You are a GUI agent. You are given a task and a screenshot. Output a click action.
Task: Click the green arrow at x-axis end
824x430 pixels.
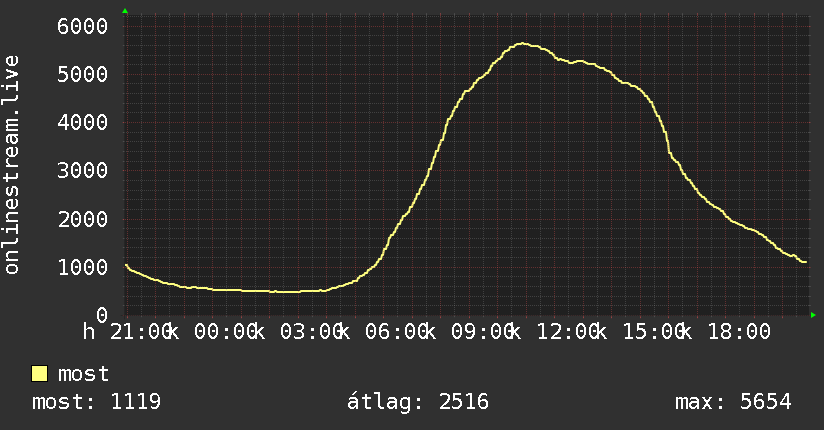[x=813, y=315]
